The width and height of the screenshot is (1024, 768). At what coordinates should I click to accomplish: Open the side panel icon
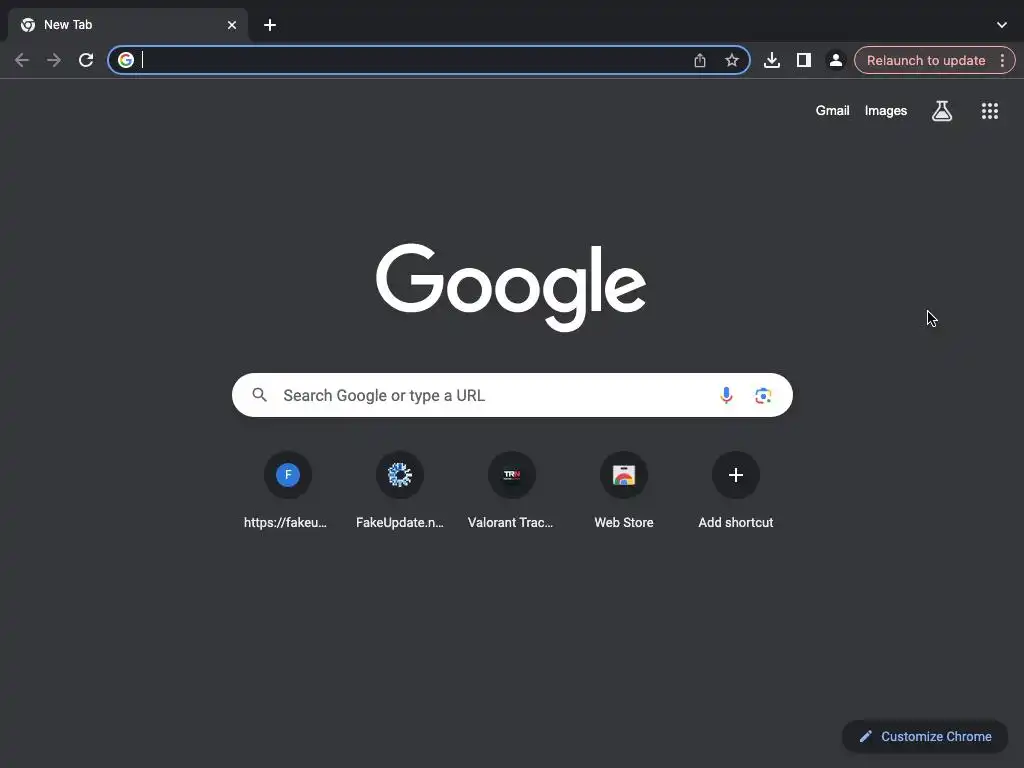[x=803, y=60]
